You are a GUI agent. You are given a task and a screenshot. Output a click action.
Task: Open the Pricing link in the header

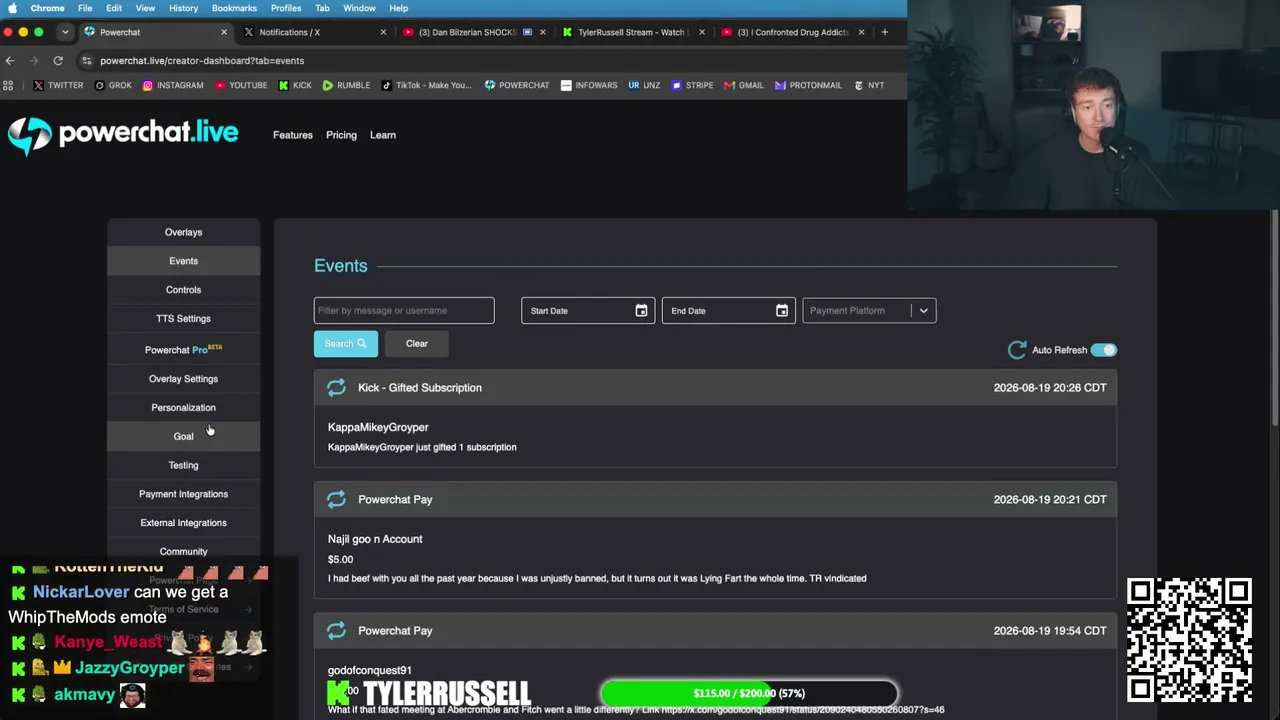(341, 135)
